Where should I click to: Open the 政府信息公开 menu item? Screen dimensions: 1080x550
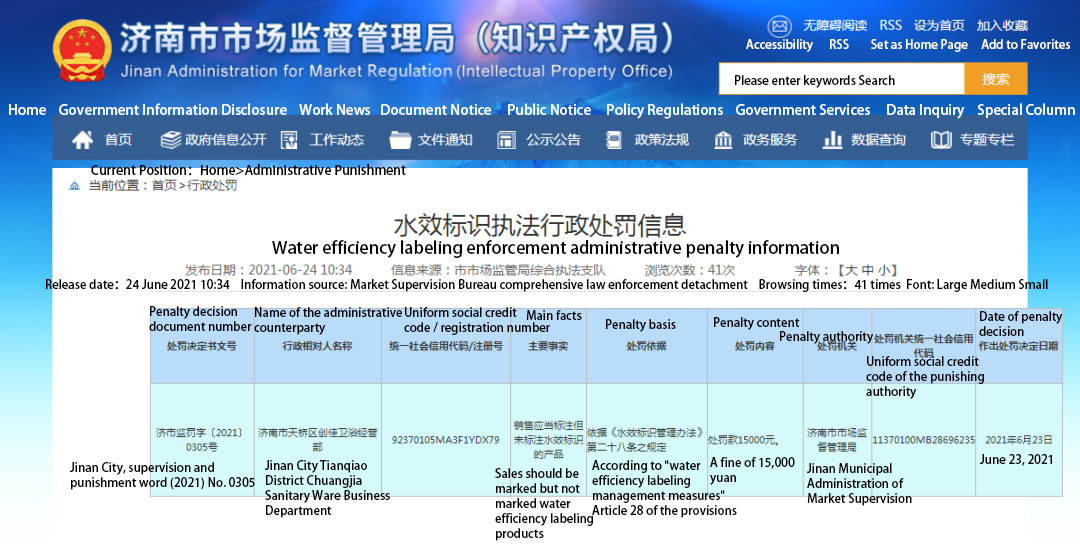[x=225, y=140]
